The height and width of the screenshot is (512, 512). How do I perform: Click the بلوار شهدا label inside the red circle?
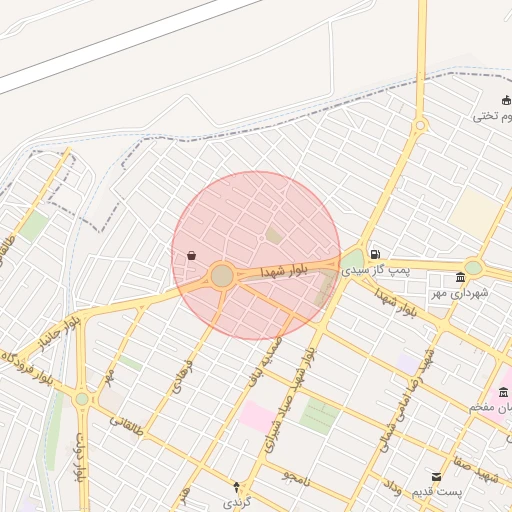coord(284,270)
